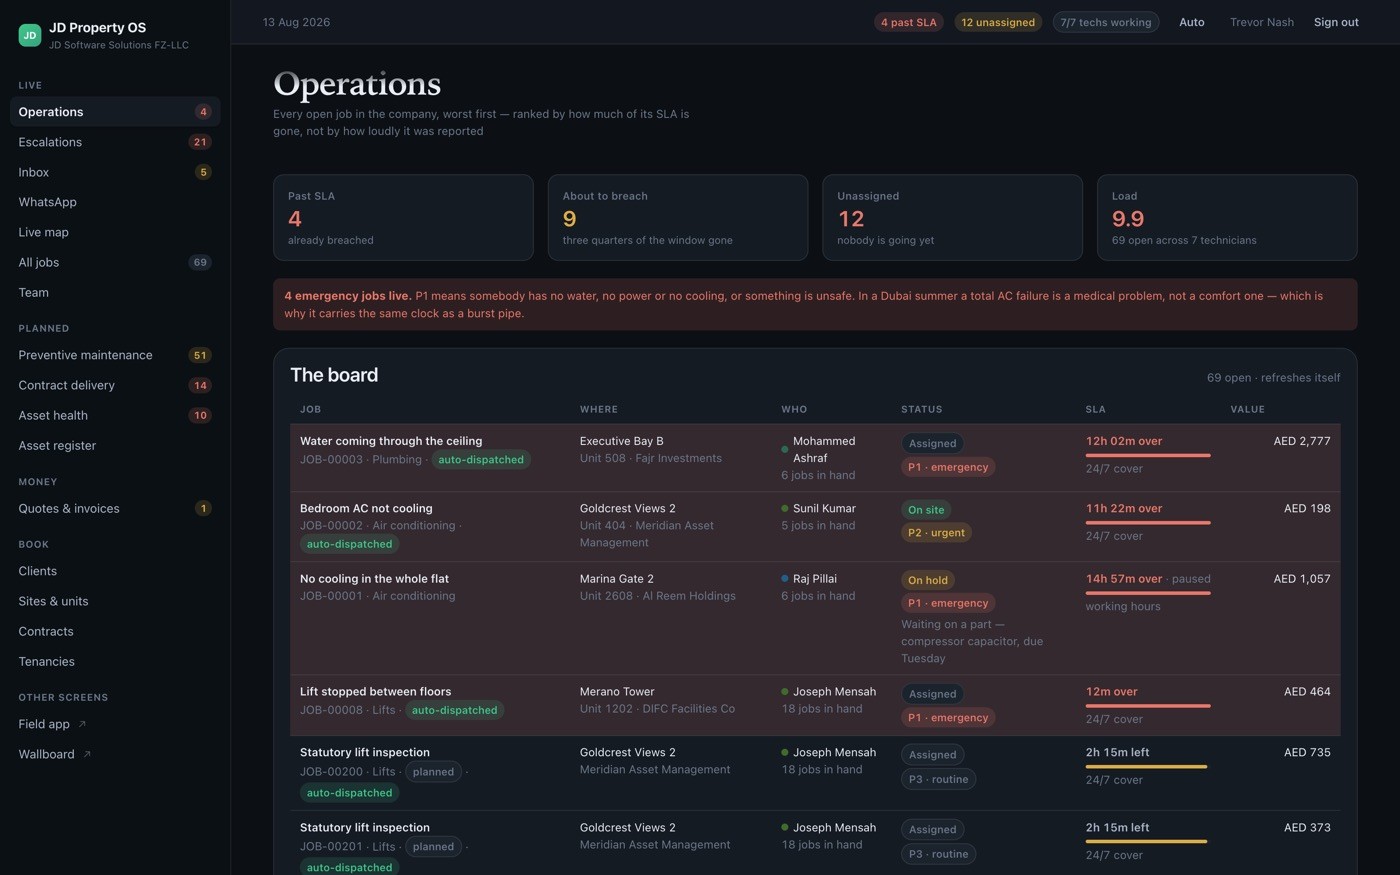
Task: Click technician Raj Pillai in the board
Action: coord(815,579)
